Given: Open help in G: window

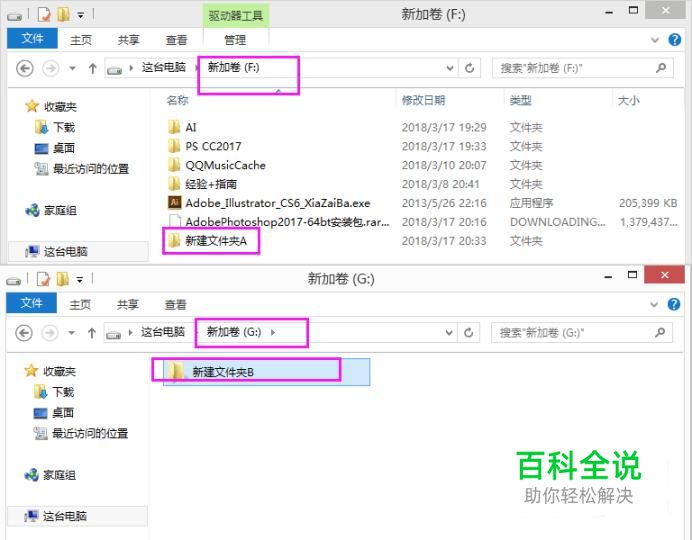Looking at the screenshot, I should (673, 304).
